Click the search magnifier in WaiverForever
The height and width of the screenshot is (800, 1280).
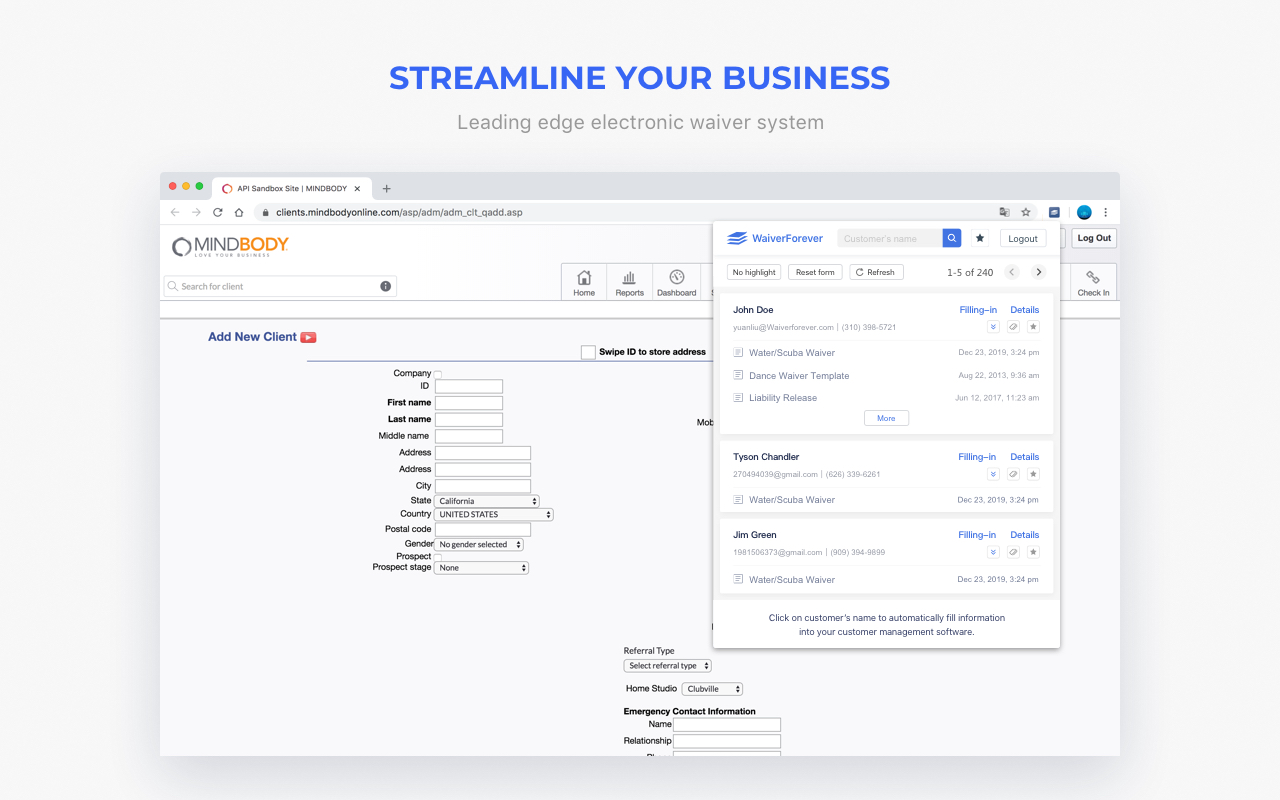coord(951,238)
